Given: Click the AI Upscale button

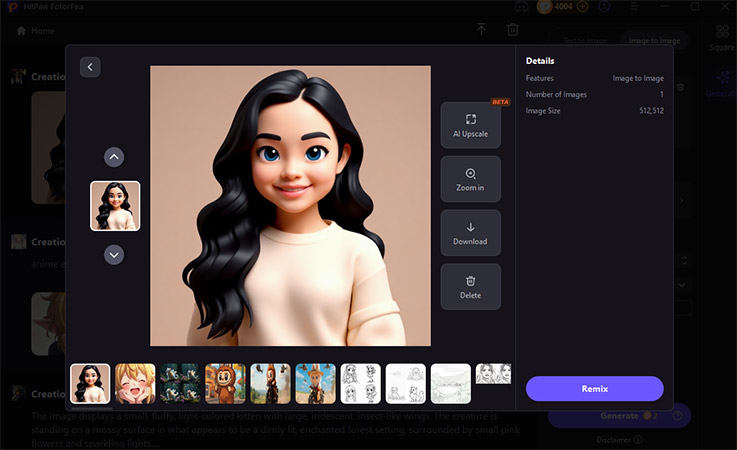Looking at the screenshot, I should click(470, 124).
